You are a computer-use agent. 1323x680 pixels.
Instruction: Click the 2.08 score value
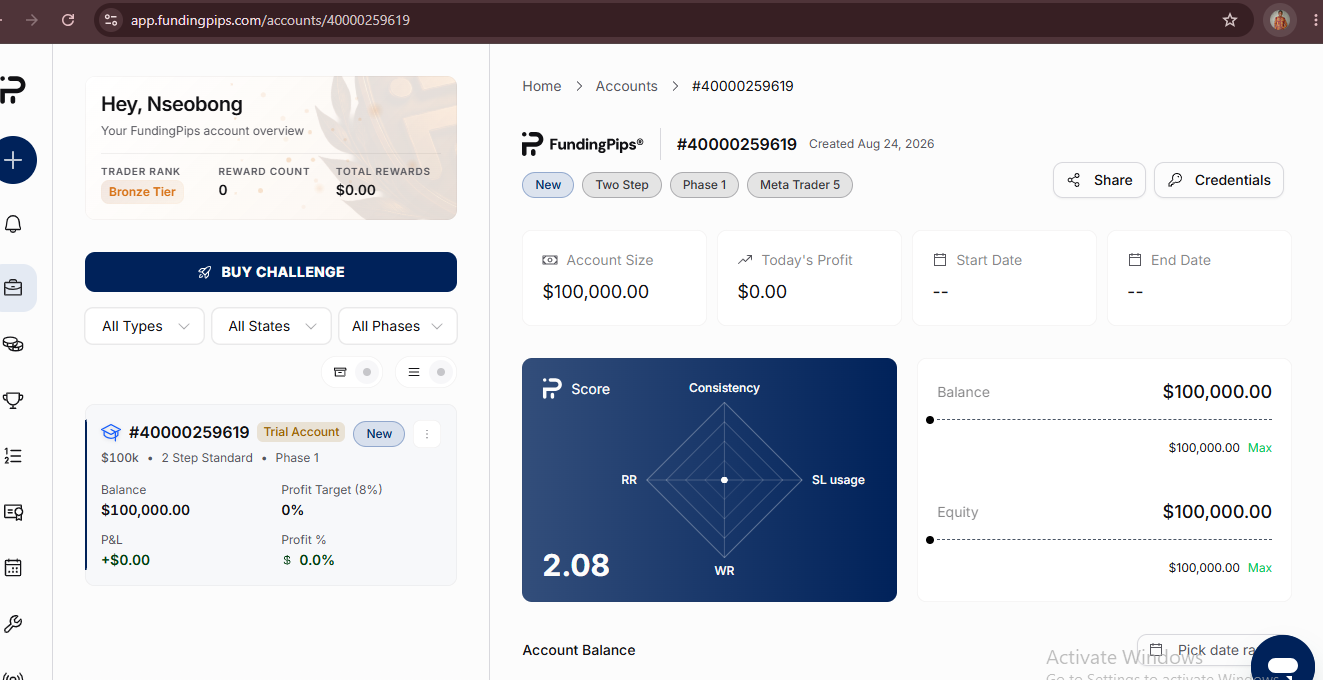pos(576,566)
